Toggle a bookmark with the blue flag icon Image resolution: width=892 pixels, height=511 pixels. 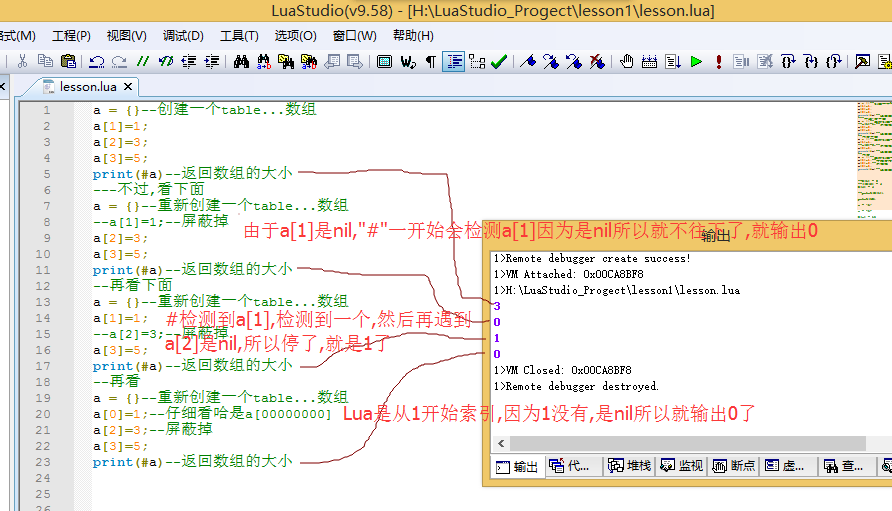[528, 61]
